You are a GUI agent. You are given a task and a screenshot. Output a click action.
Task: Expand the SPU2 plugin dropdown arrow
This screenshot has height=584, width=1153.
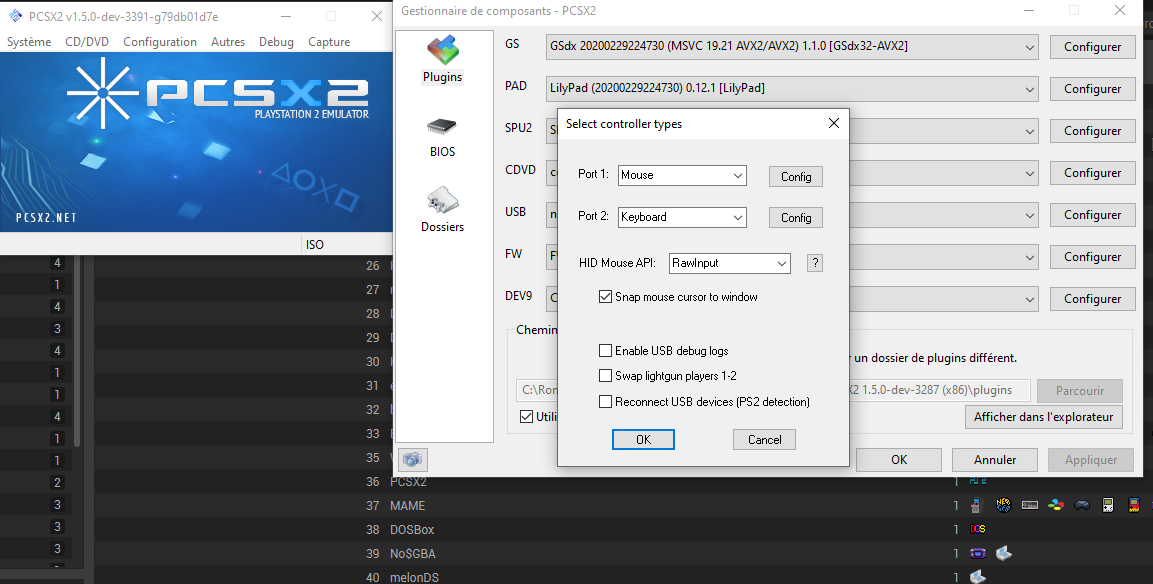pyautogui.click(x=1029, y=131)
